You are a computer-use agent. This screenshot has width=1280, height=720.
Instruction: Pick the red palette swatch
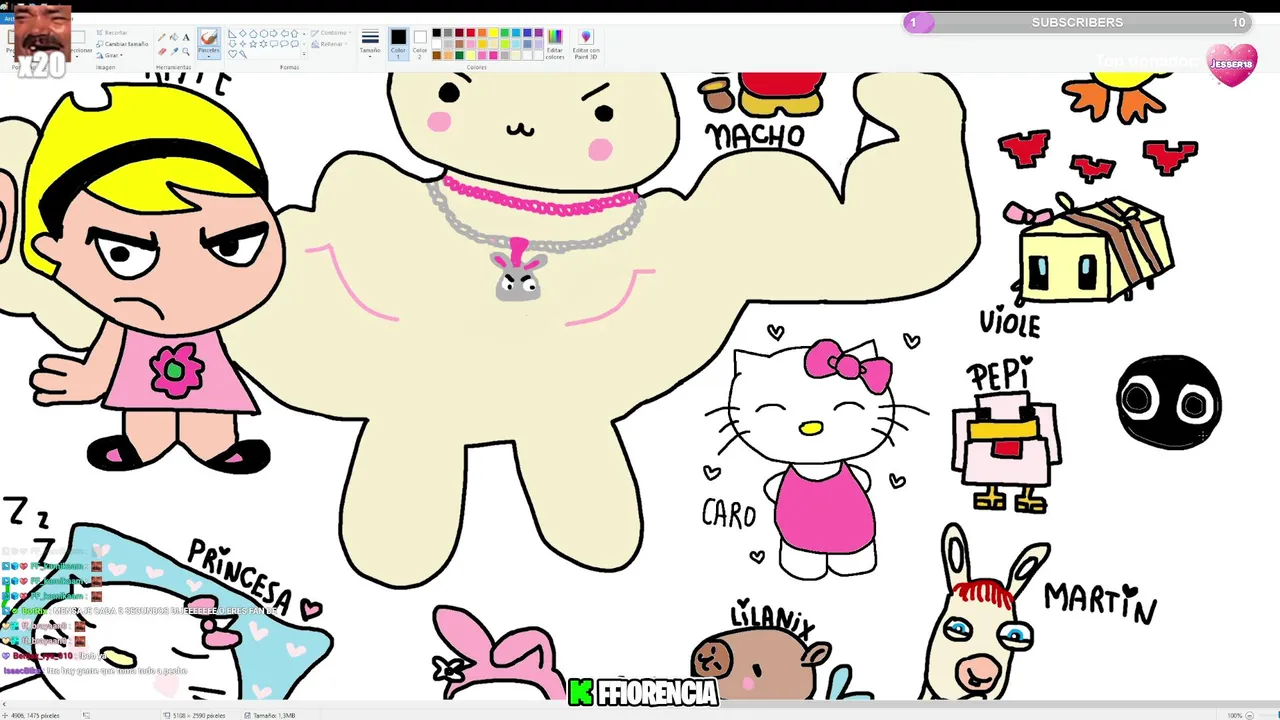pyautogui.click(x=471, y=33)
